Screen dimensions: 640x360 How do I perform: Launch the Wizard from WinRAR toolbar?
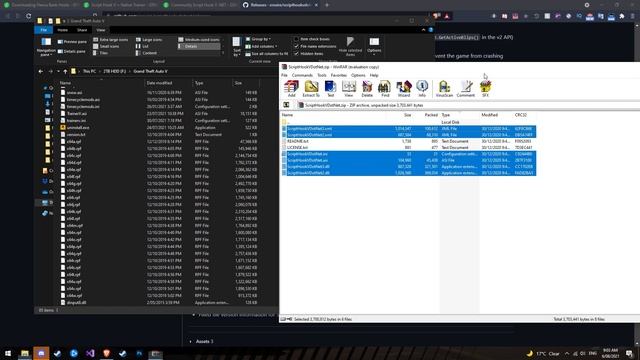tap(404, 89)
